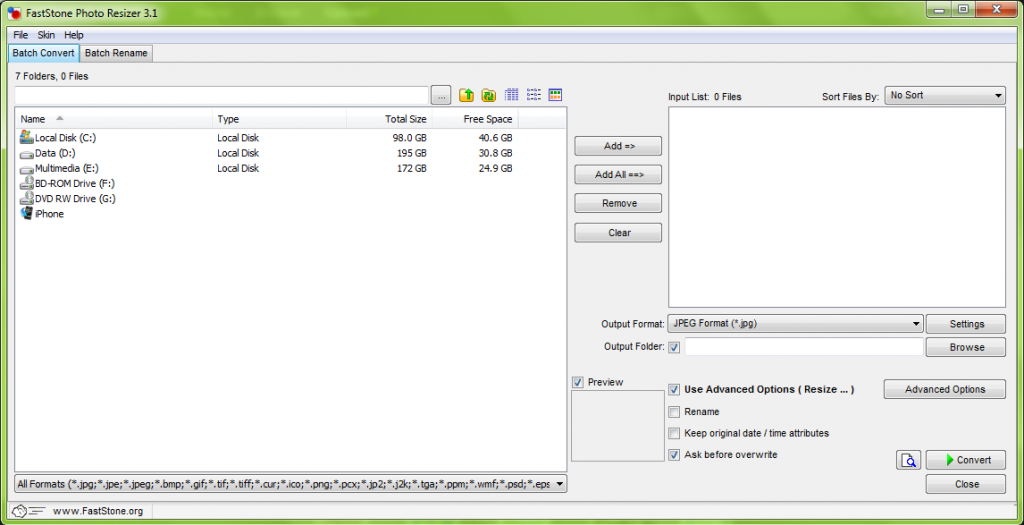The image size is (1024, 525).
Task: Select the iPhone entry text
Action: click(x=49, y=214)
